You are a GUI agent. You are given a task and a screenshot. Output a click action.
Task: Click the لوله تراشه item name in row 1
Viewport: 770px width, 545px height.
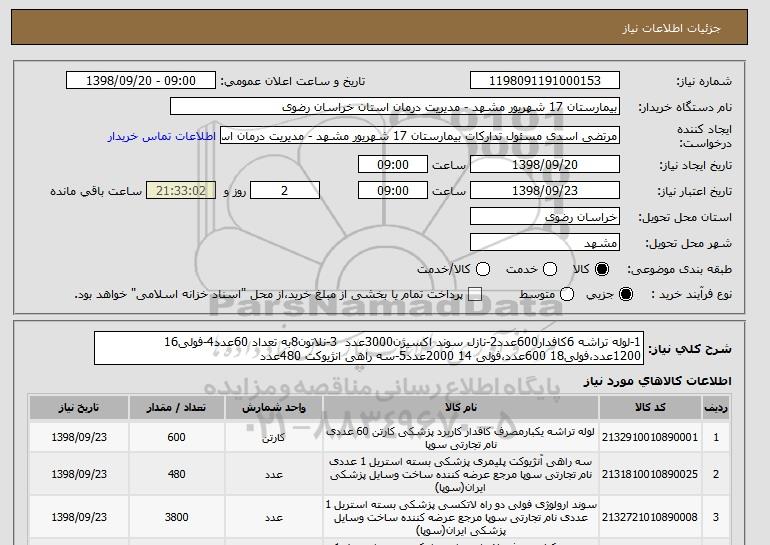coord(461,438)
